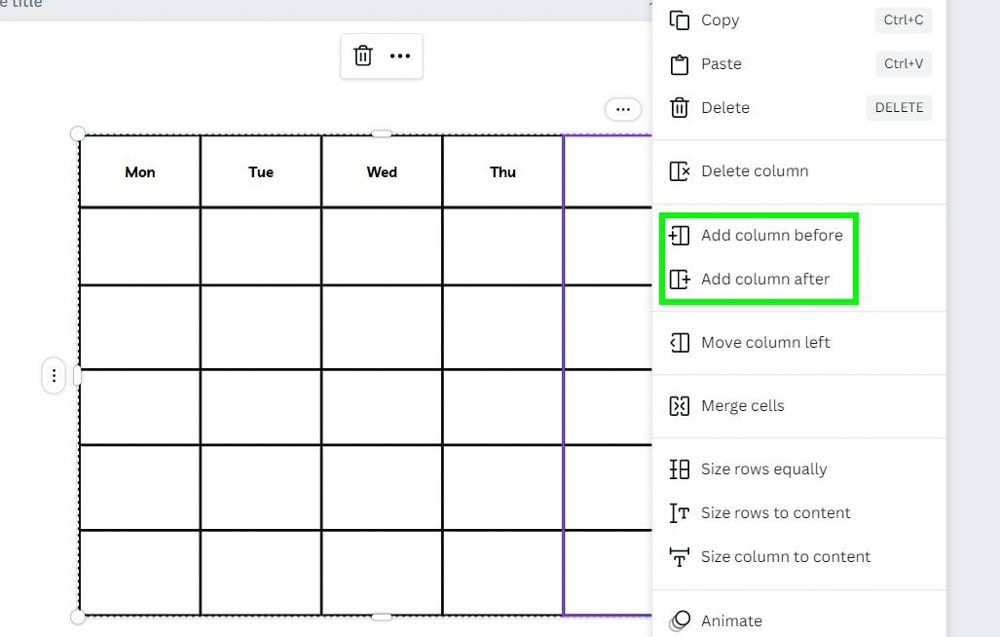1000x637 pixels.
Task: Open the three-dot menu near the top-right corner
Action: (x=623, y=109)
